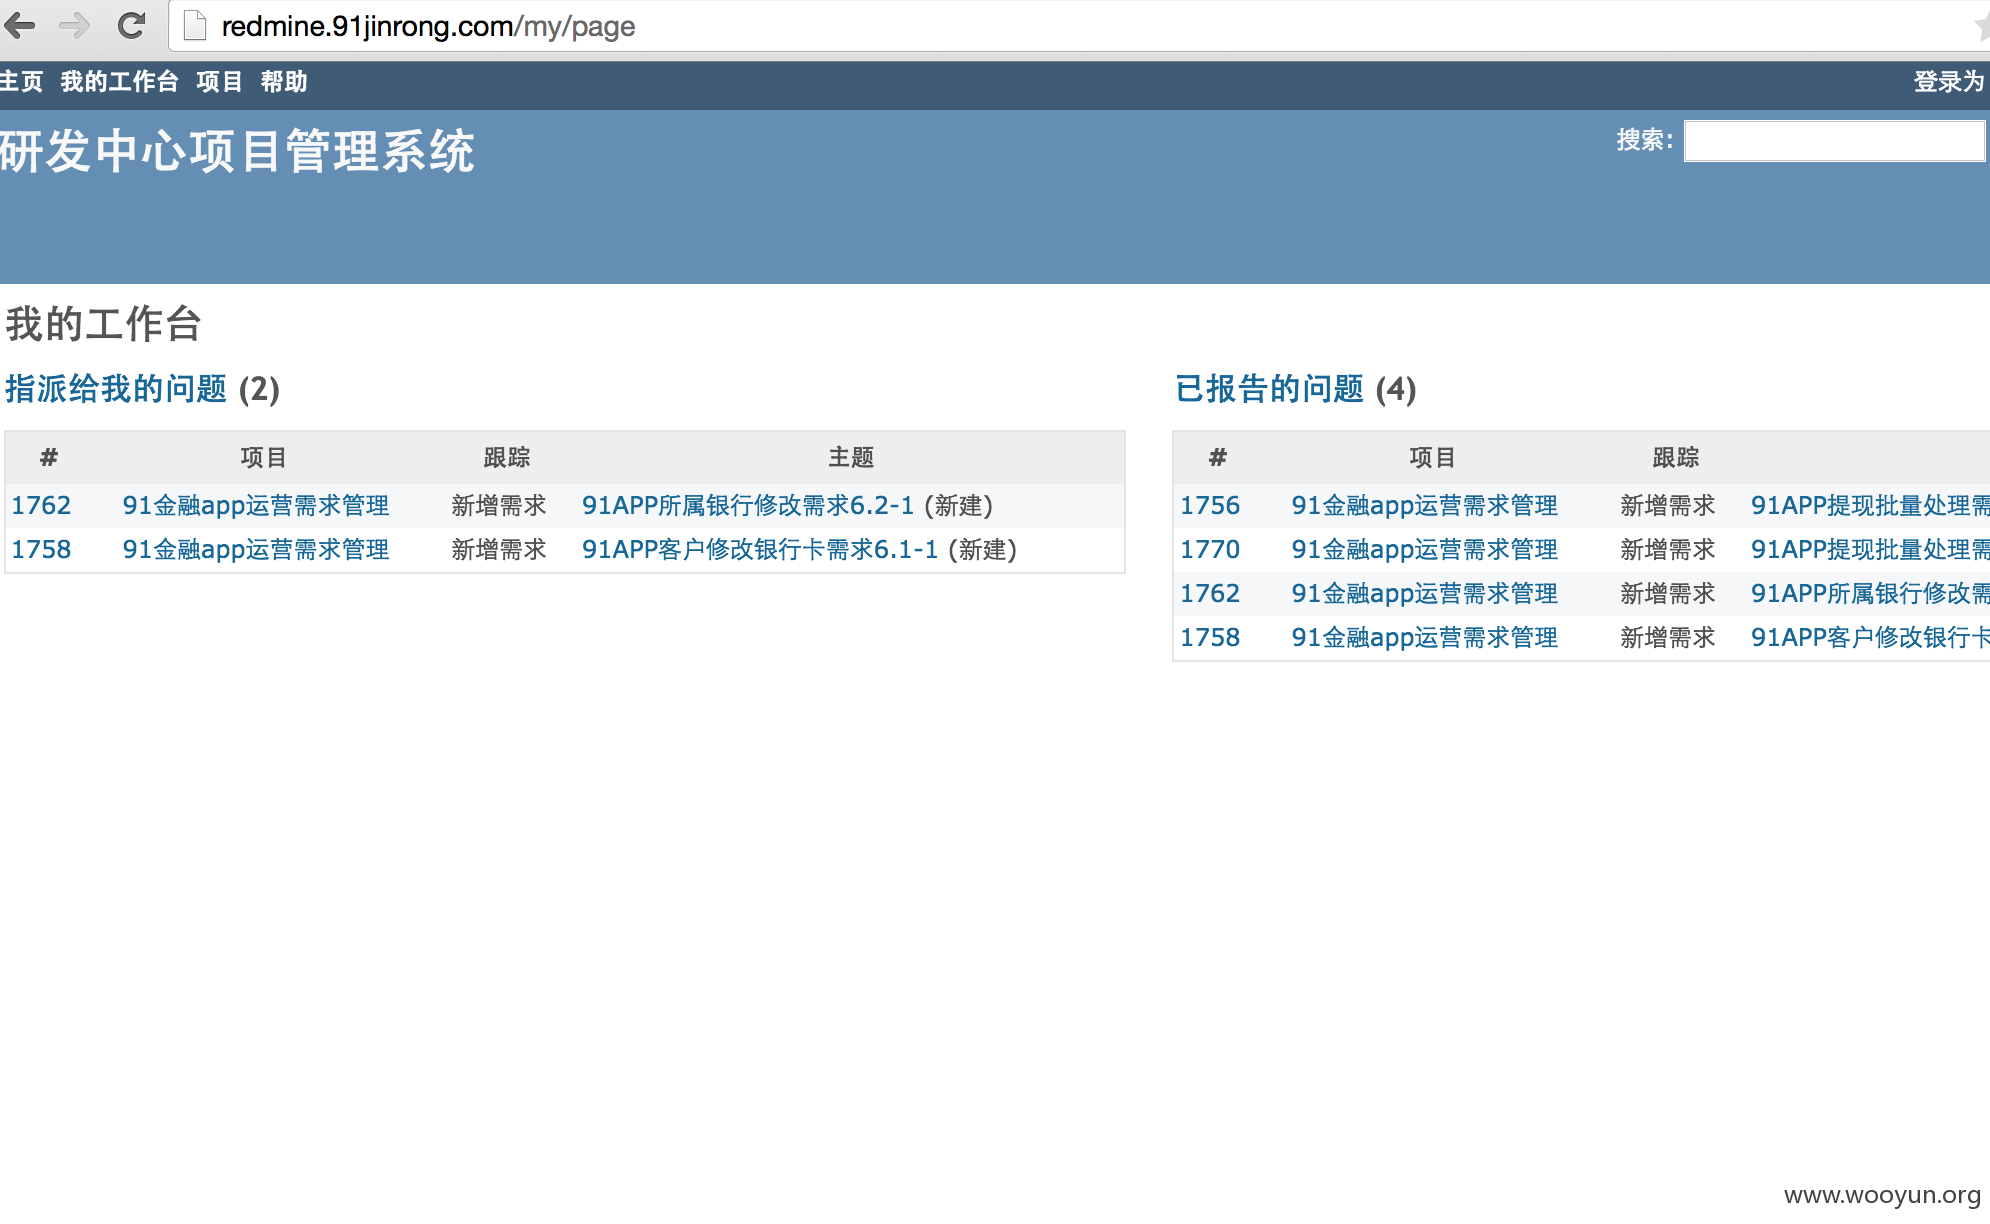Open issue 1756 in reported issues
This screenshot has height=1224, width=1990.
(1210, 506)
